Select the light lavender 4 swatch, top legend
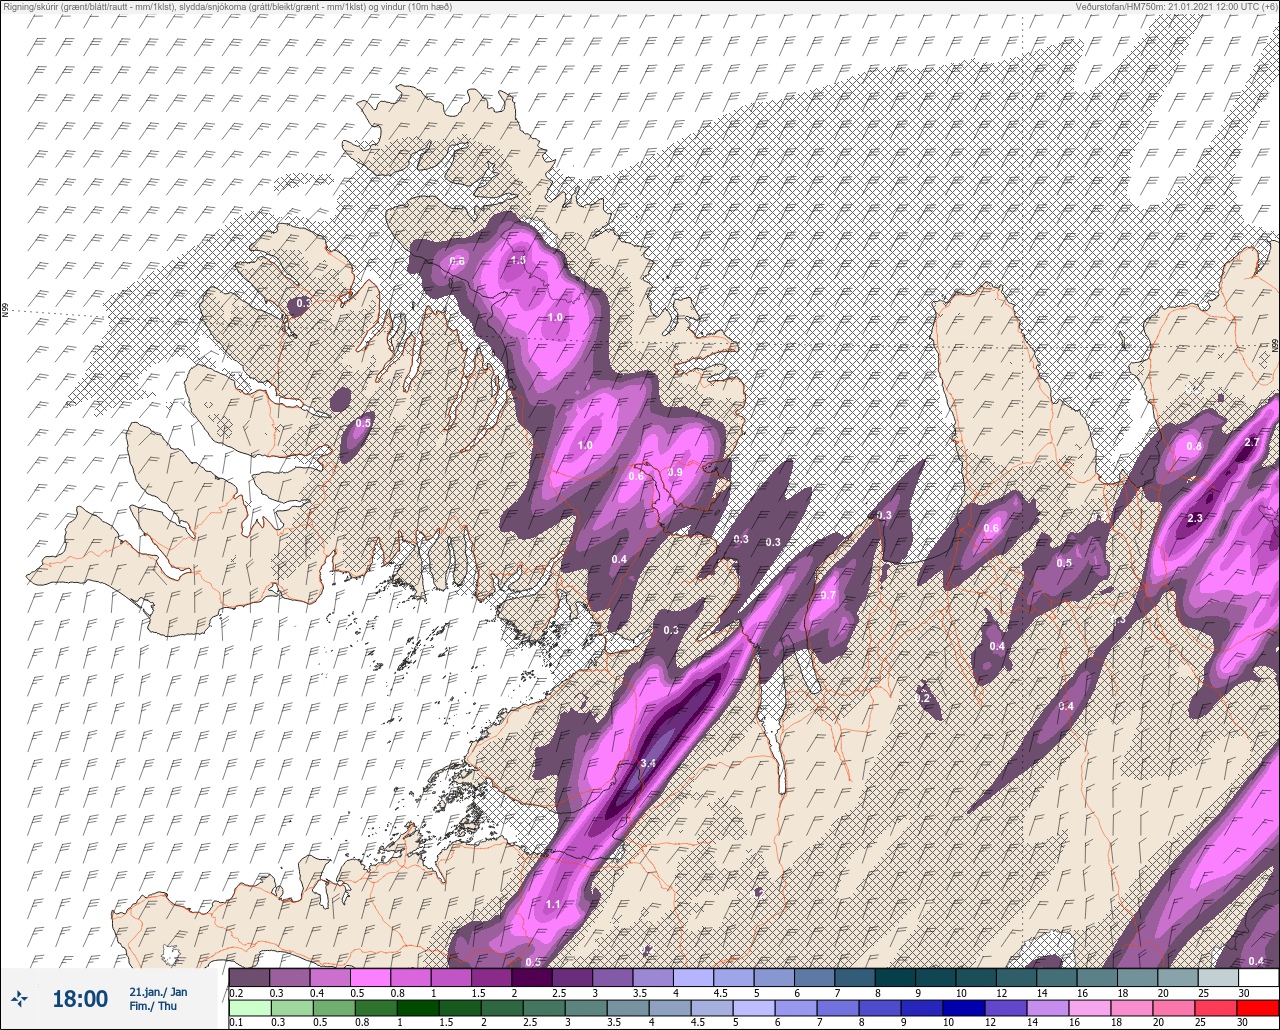 point(692,977)
